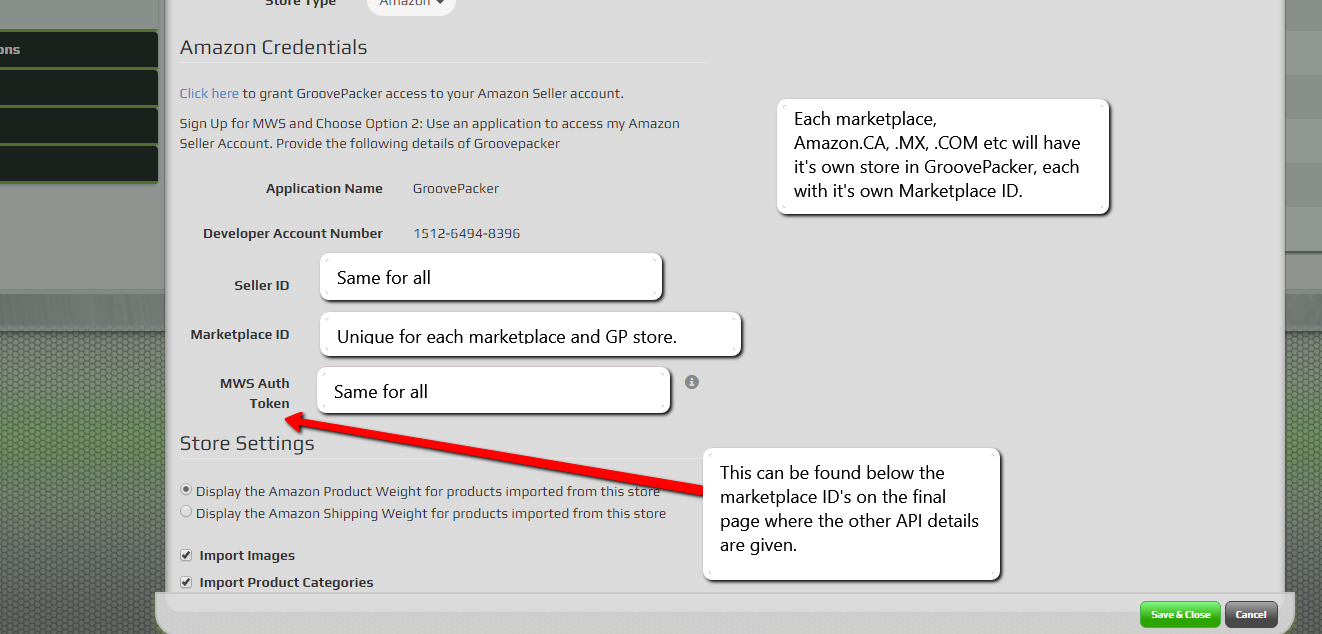Click the green Save & Close button
Screen dimensions: 1322x634
coord(1180,614)
